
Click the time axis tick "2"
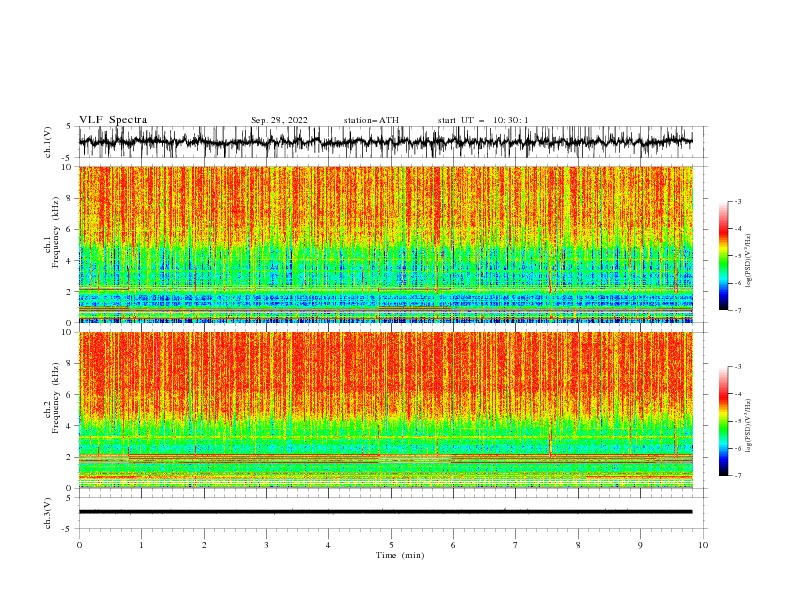(204, 545)
